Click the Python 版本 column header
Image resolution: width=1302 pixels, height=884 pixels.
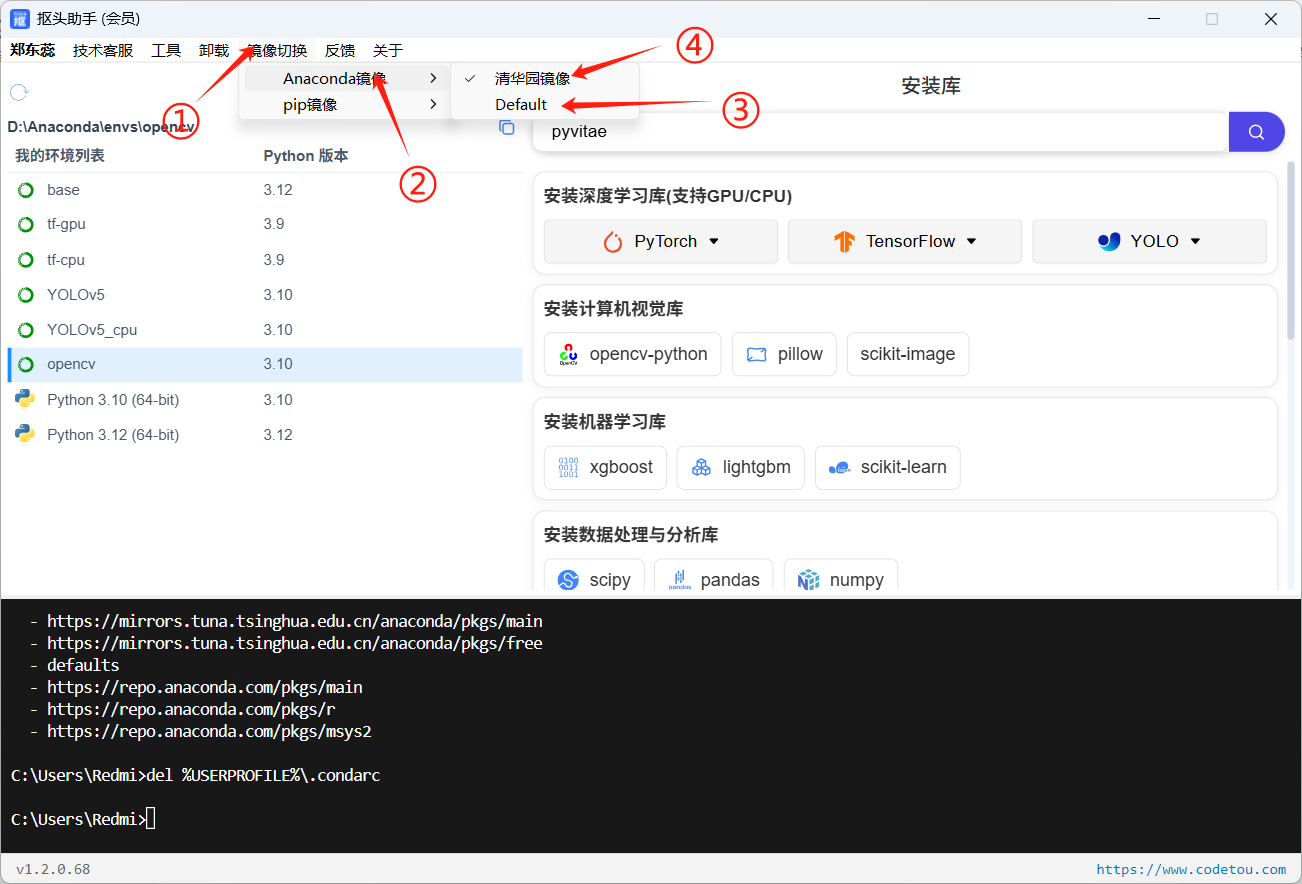pyautogui.click(x=306, y=156)
